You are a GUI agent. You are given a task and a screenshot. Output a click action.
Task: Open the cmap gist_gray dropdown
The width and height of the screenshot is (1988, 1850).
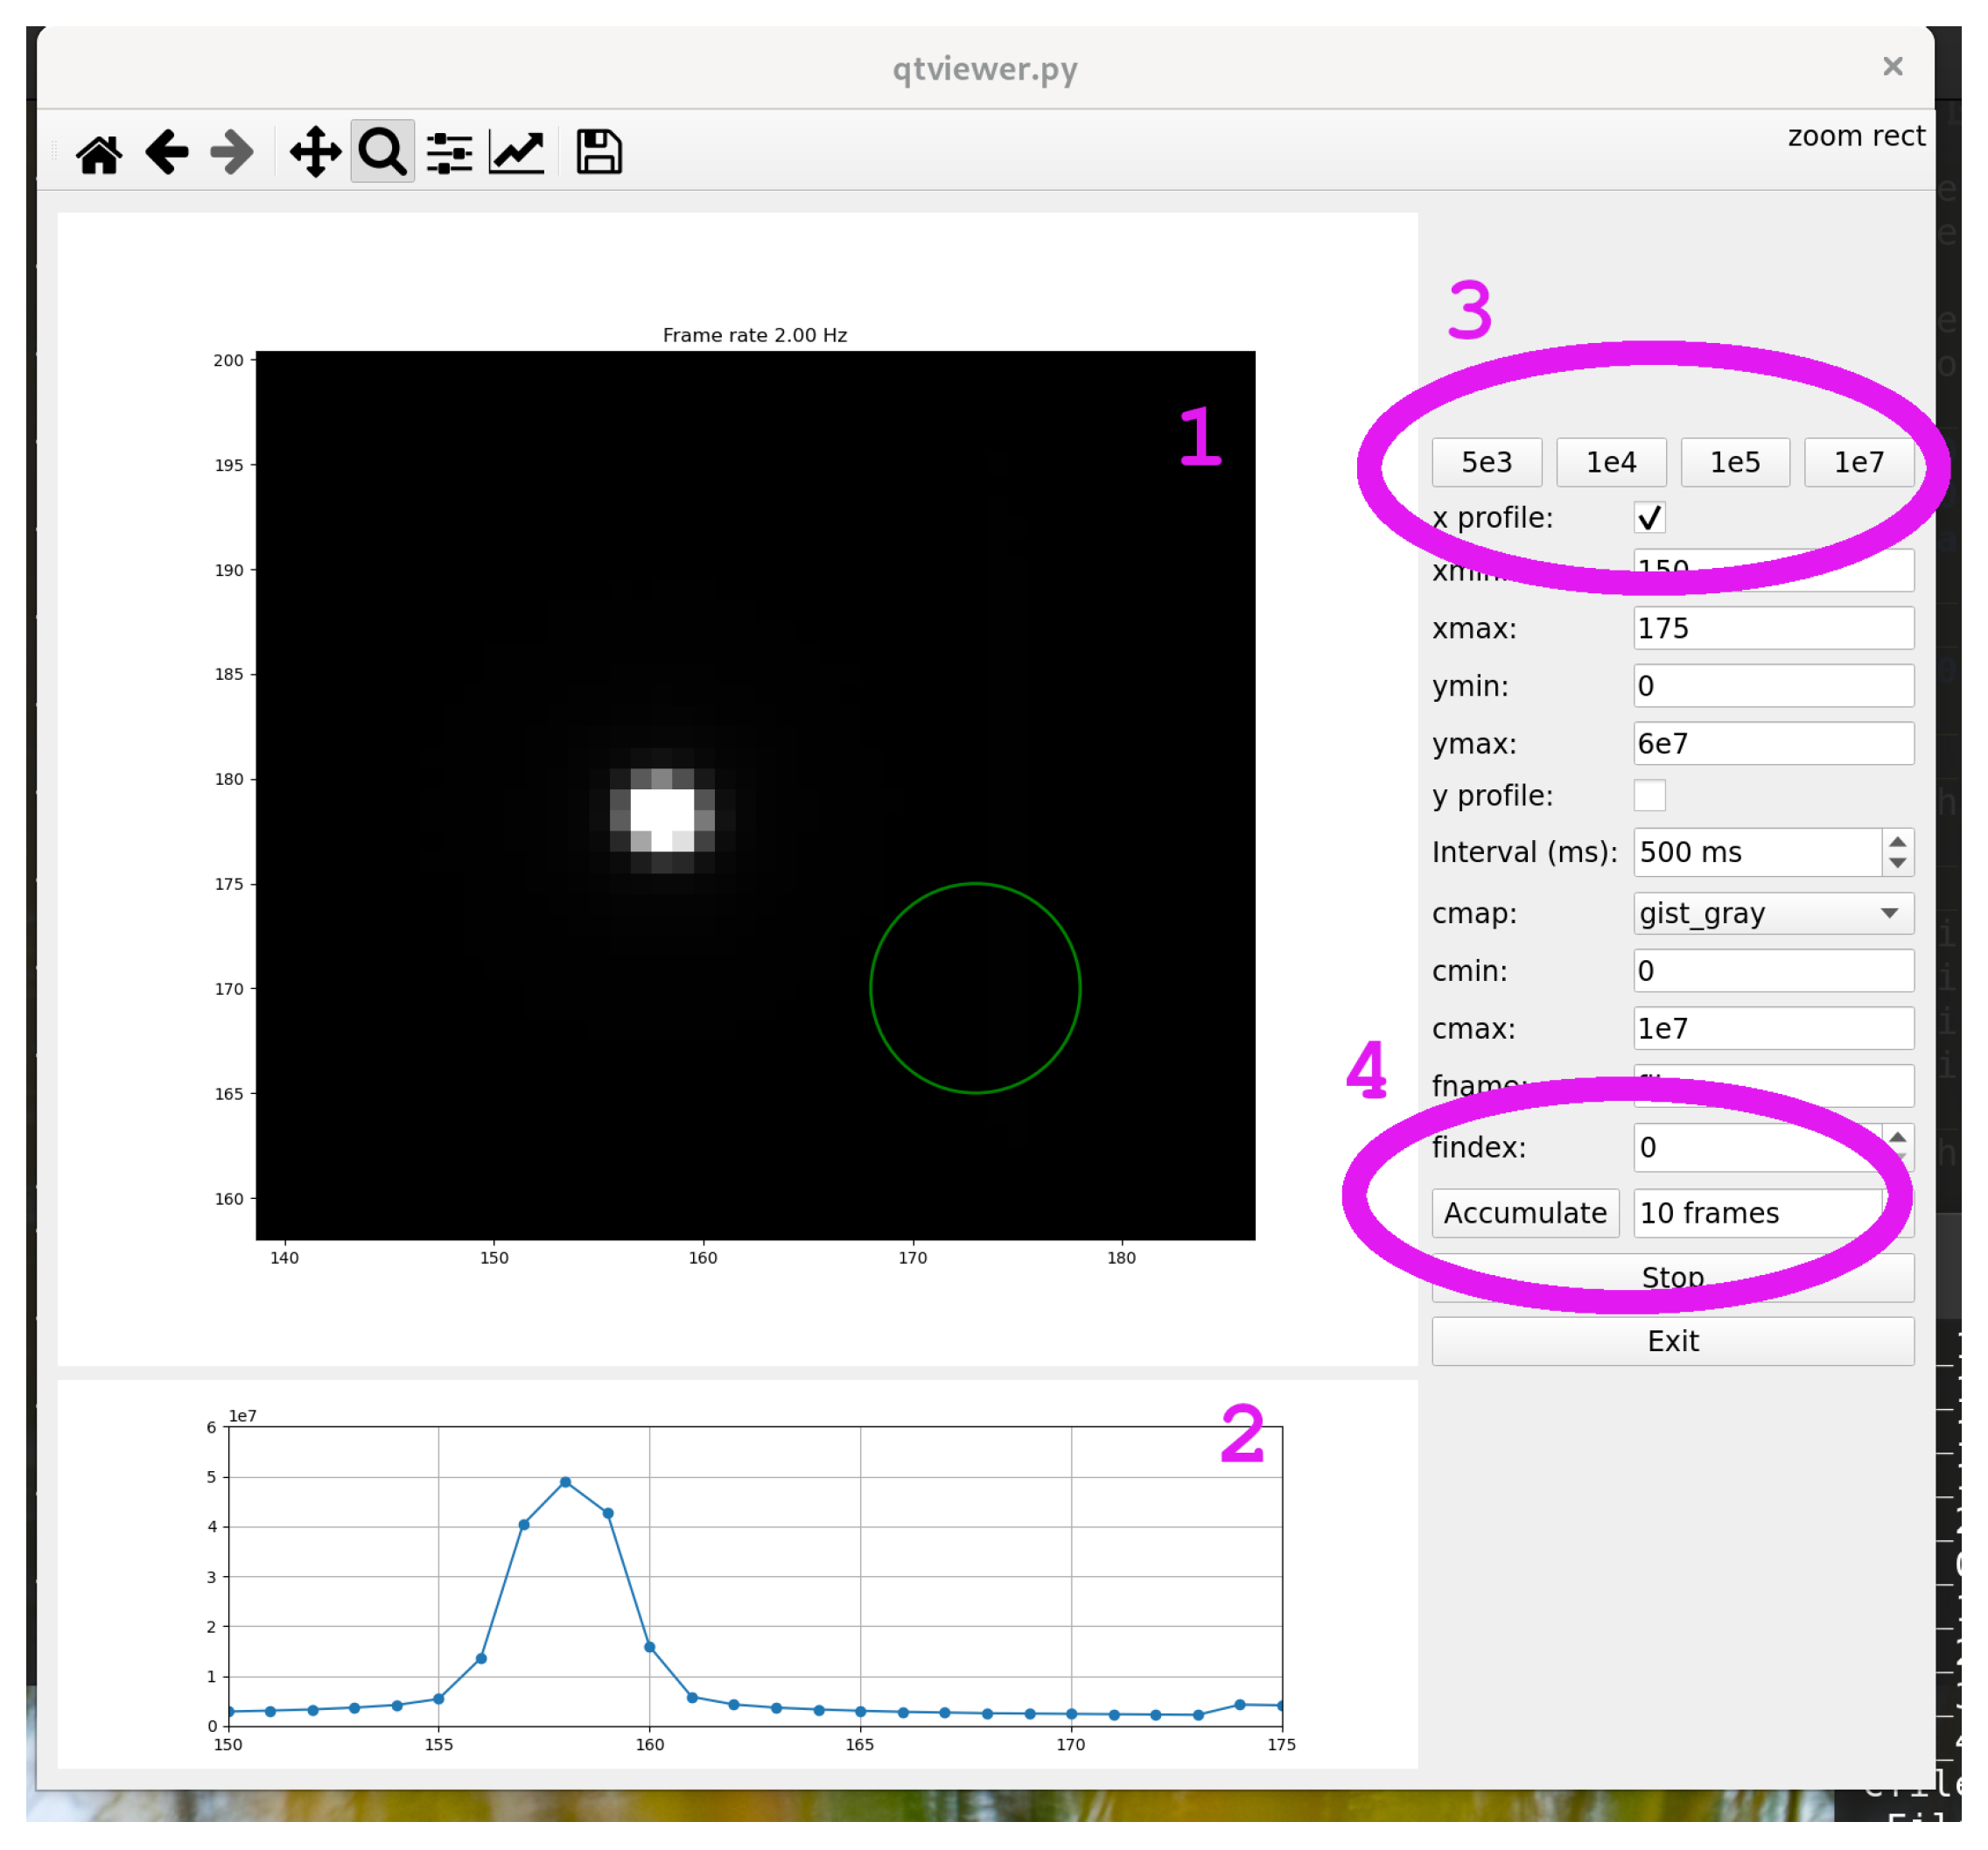pos(1772,913)
